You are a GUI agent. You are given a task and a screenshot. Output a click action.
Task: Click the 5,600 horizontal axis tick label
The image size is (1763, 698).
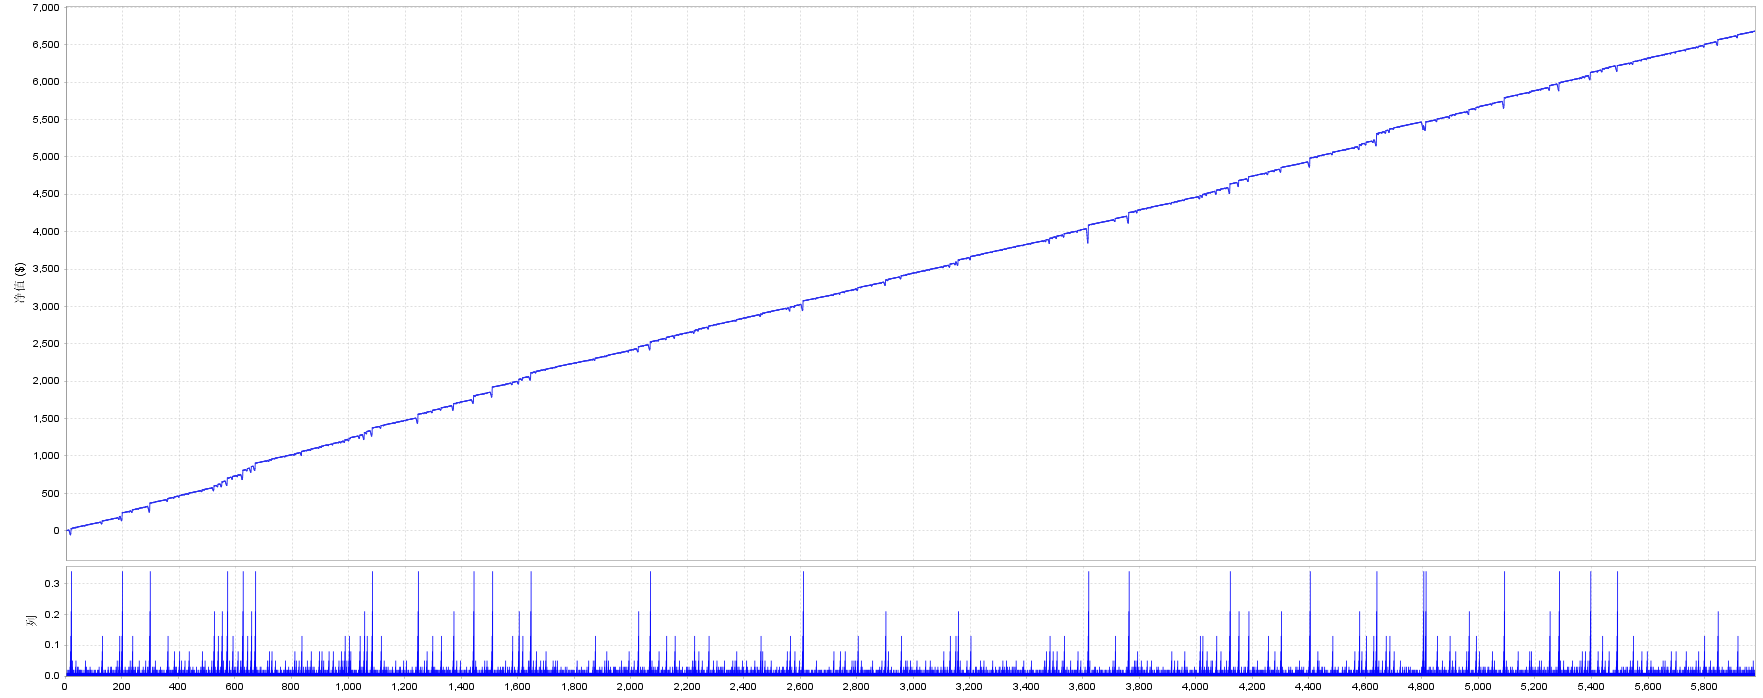coord(1647,687)
